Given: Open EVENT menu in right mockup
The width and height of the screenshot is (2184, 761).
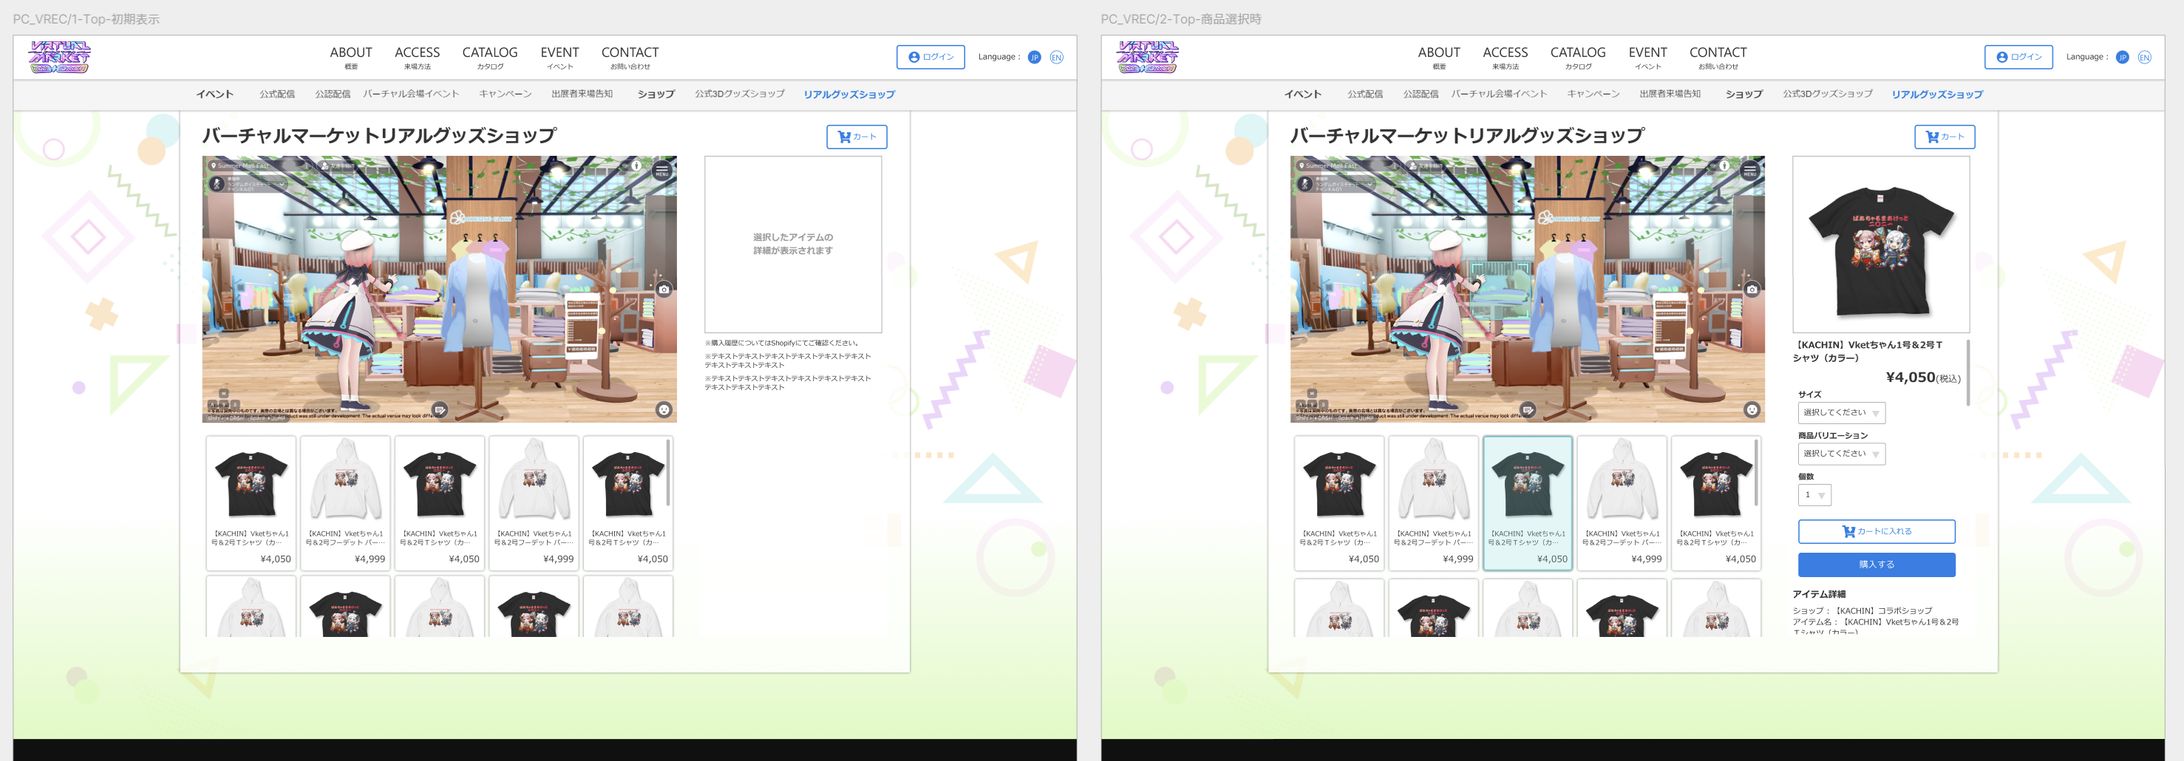Looking at the screenshot, I should coord(1648,57).
